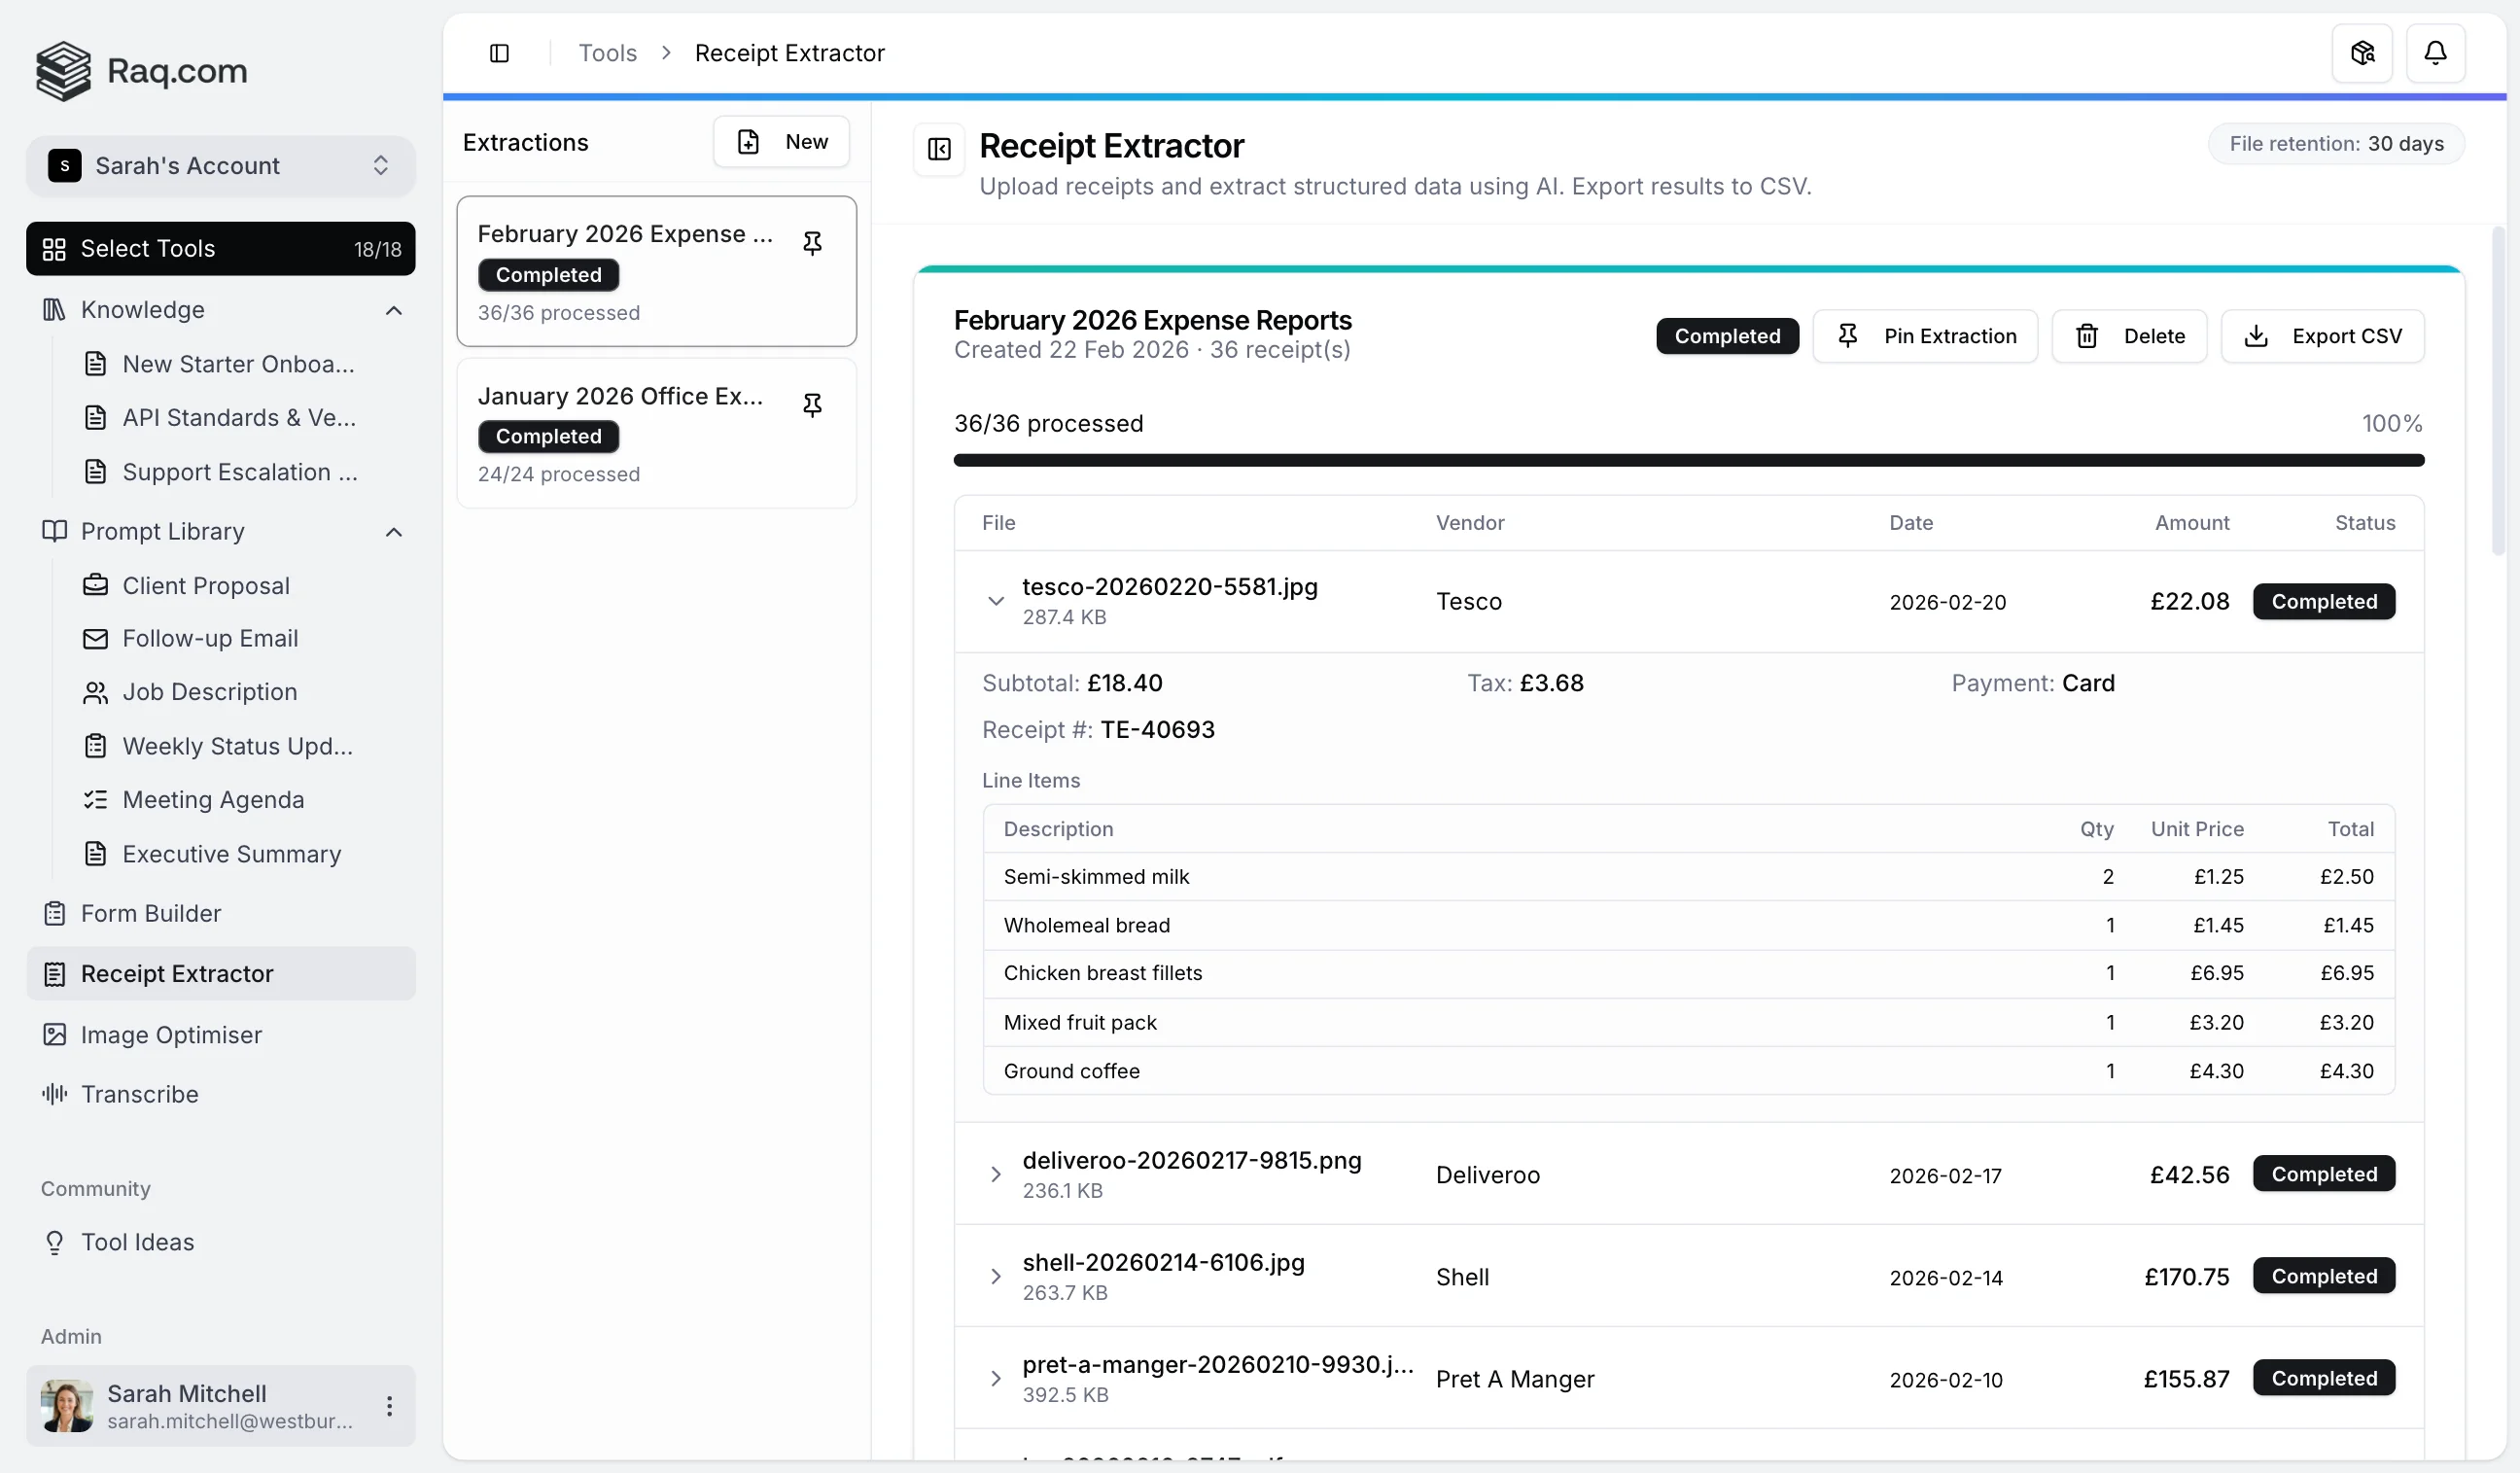Open Form Builder from sidebar
The width and height of the screenshot is (2520, 1473).
[150, 912]
